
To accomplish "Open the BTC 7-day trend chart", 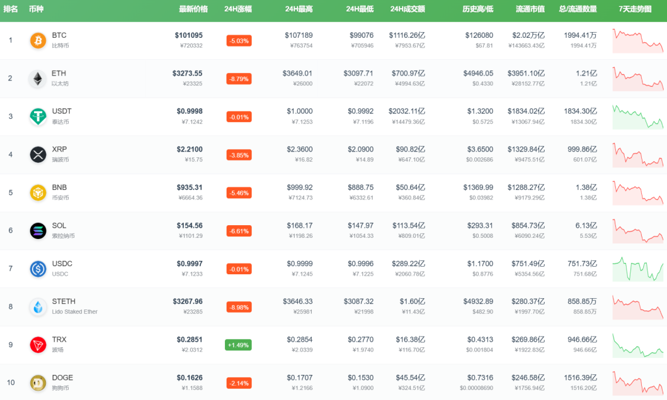I will click(637, 41).
